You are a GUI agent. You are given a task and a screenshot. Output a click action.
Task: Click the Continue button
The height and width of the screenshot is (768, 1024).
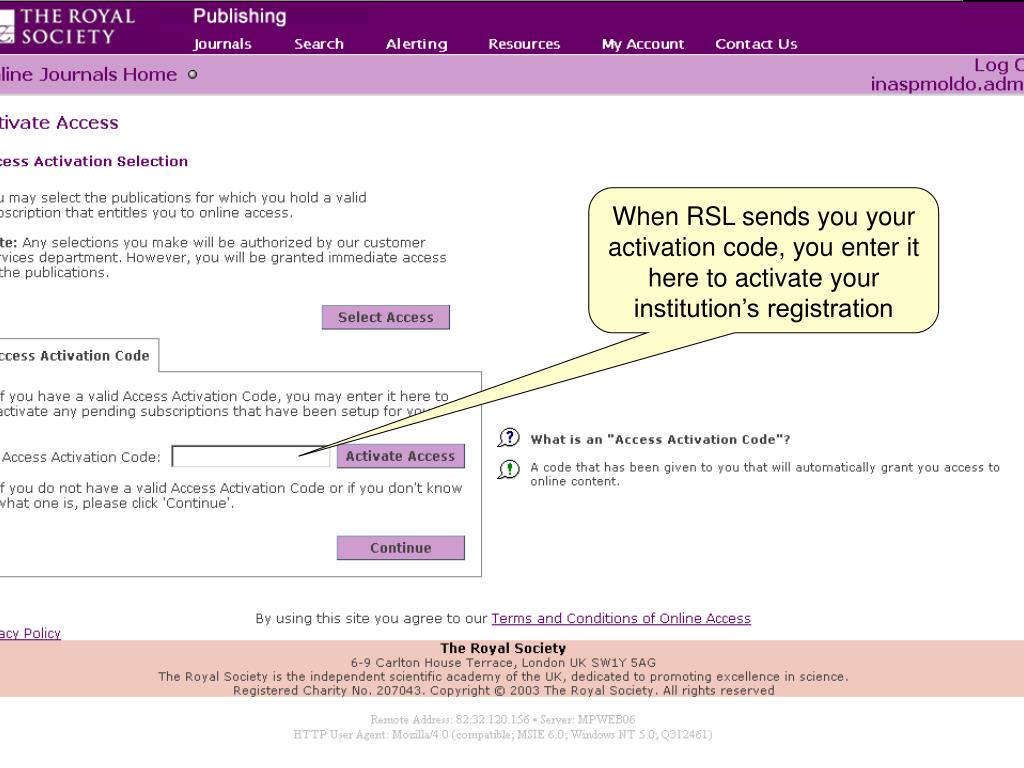pos(400,548)
